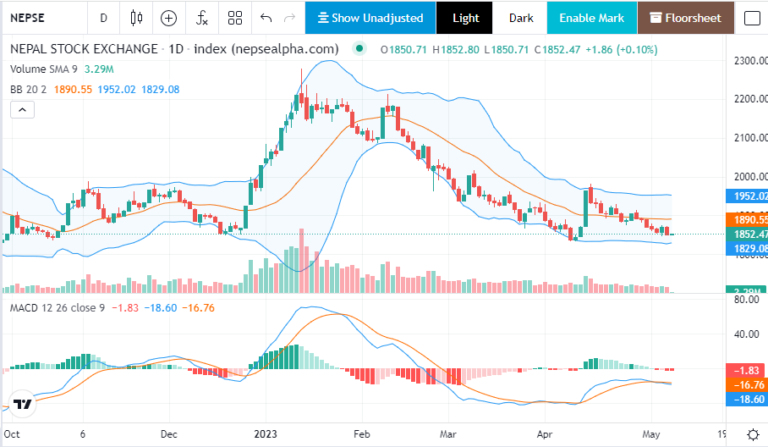Image resolution: width=768 pixels, height=447 pixels.
Task: Open the candlestick chart style selector
Action: (137, 18)
